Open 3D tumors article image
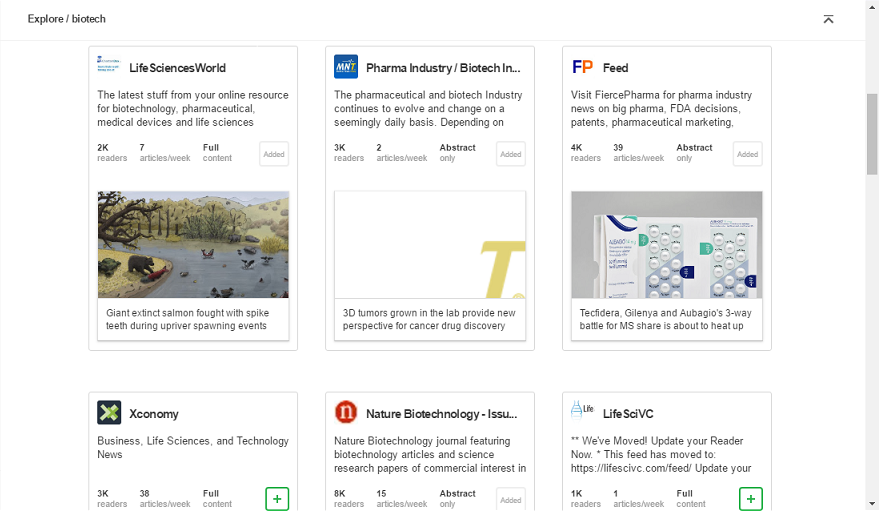The width and height of the screenshot is (879, 511). click(x=430, y=244)
